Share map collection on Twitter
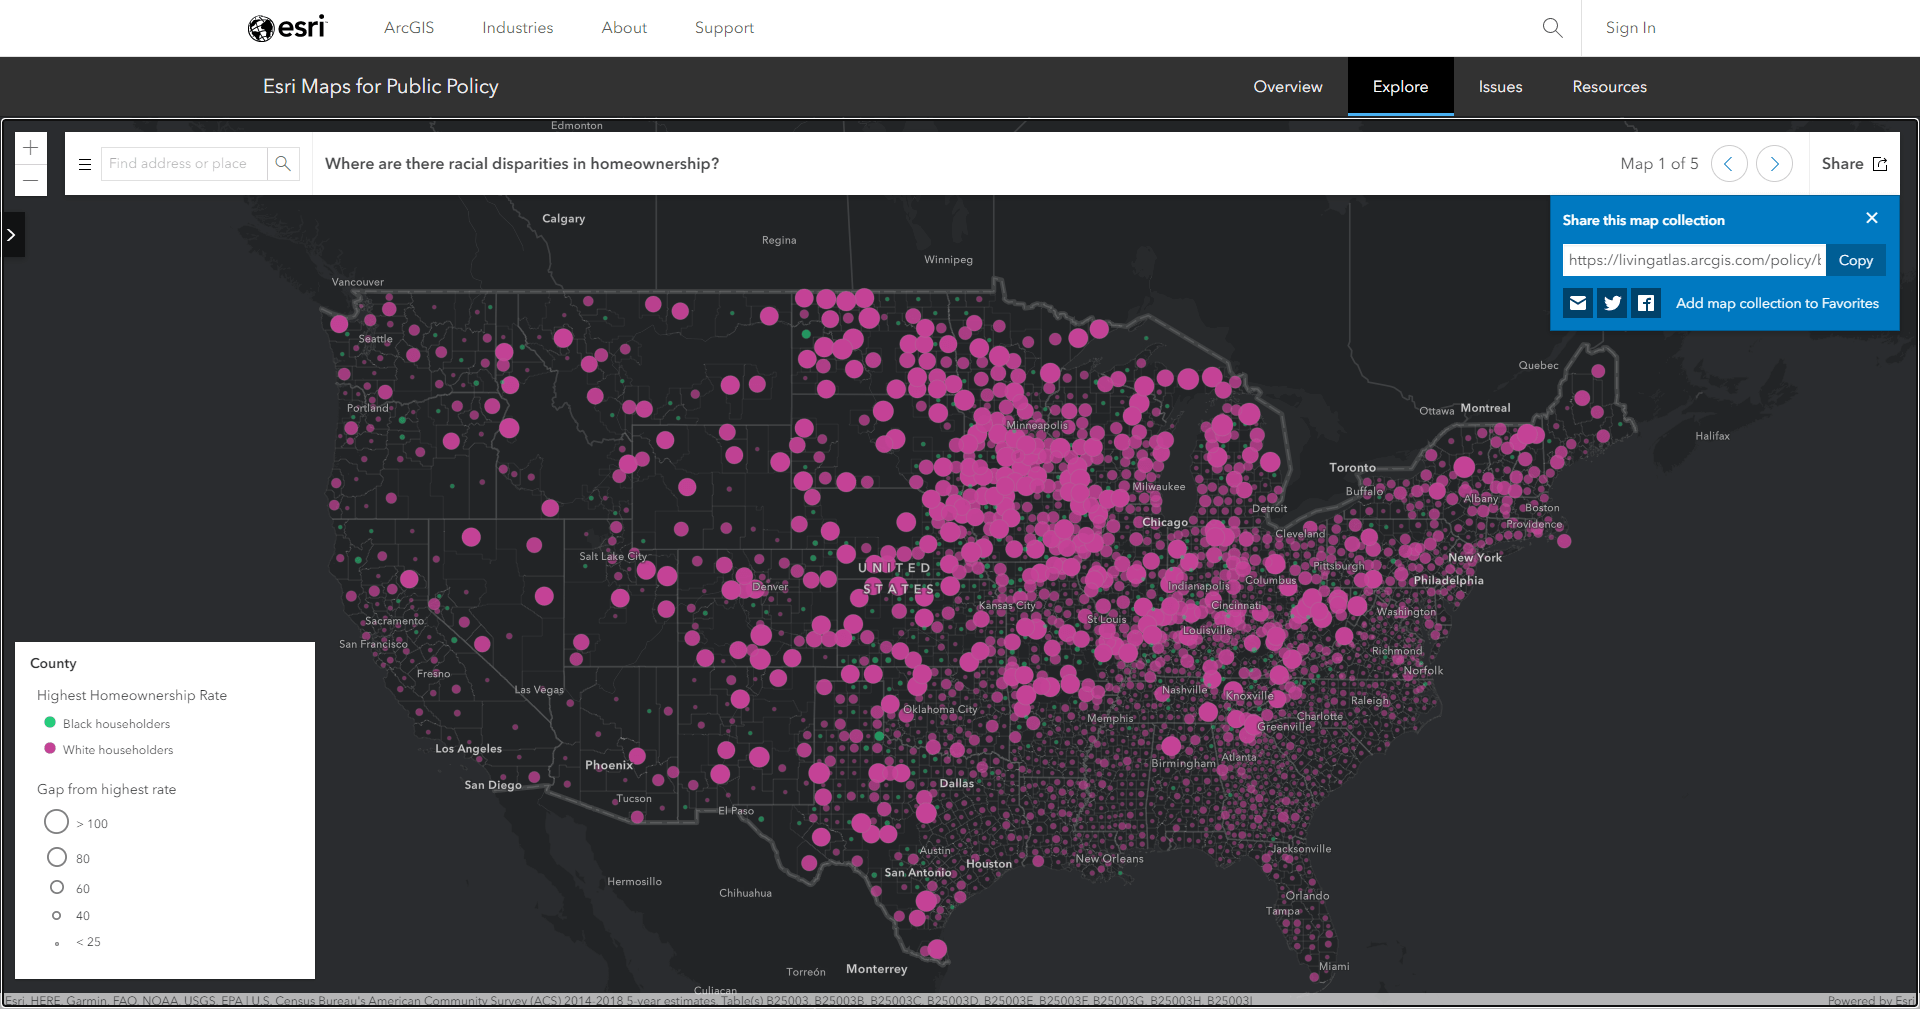 [1612, 303]
